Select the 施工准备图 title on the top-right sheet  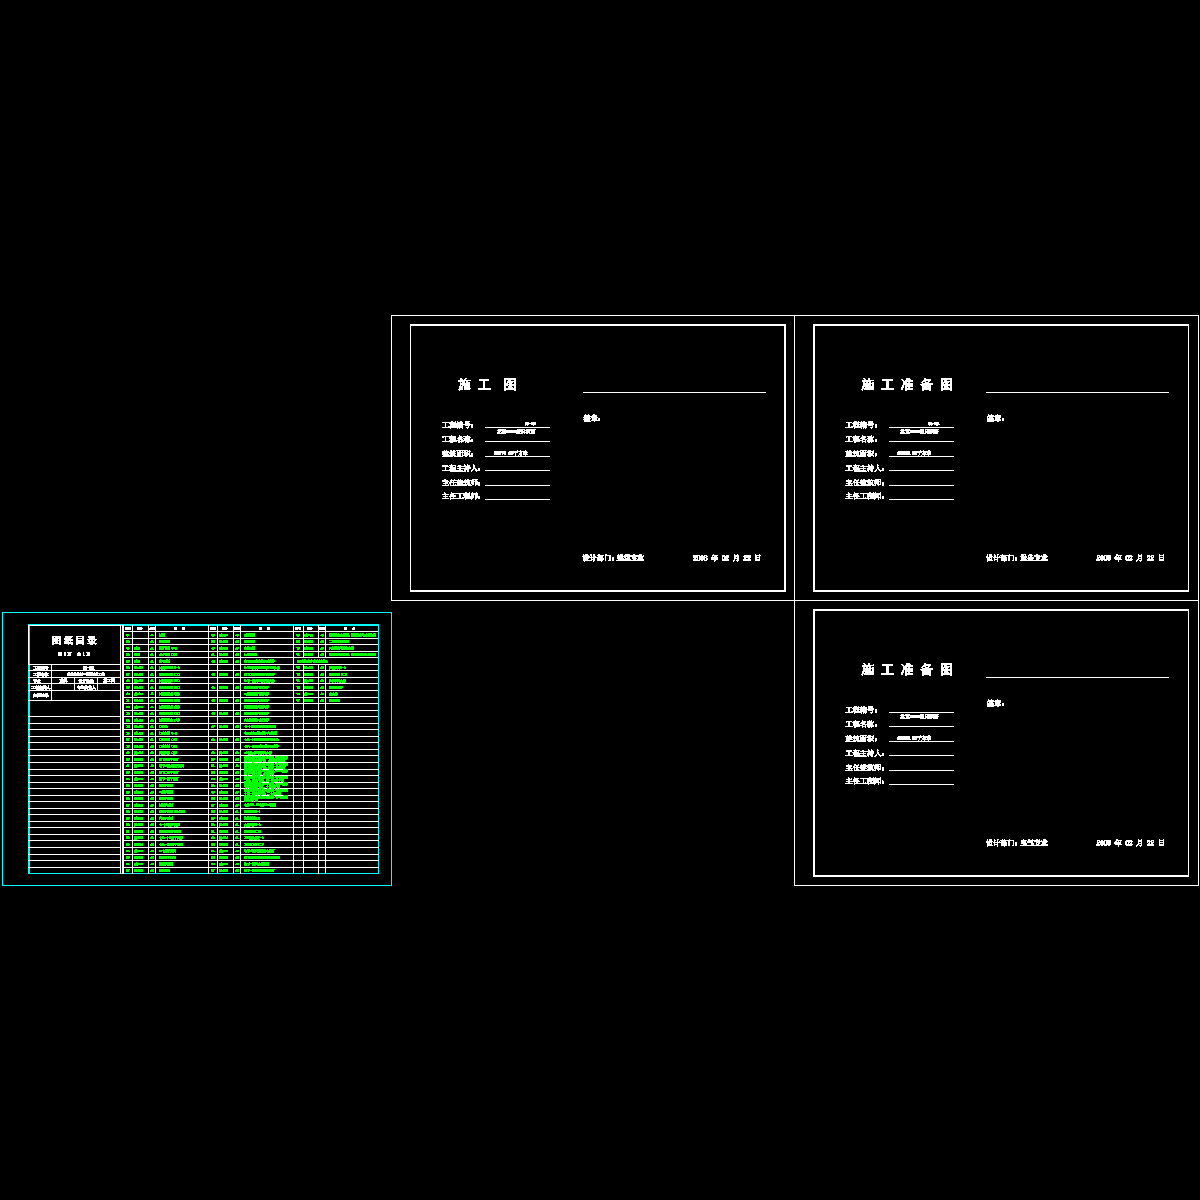click(907, 385)
